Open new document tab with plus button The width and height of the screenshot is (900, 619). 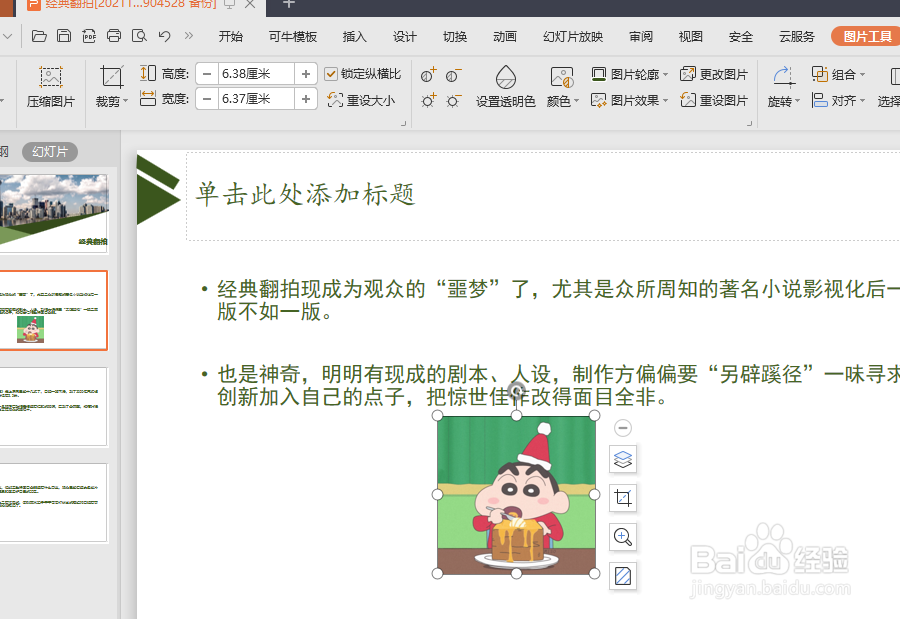point(289,5)
